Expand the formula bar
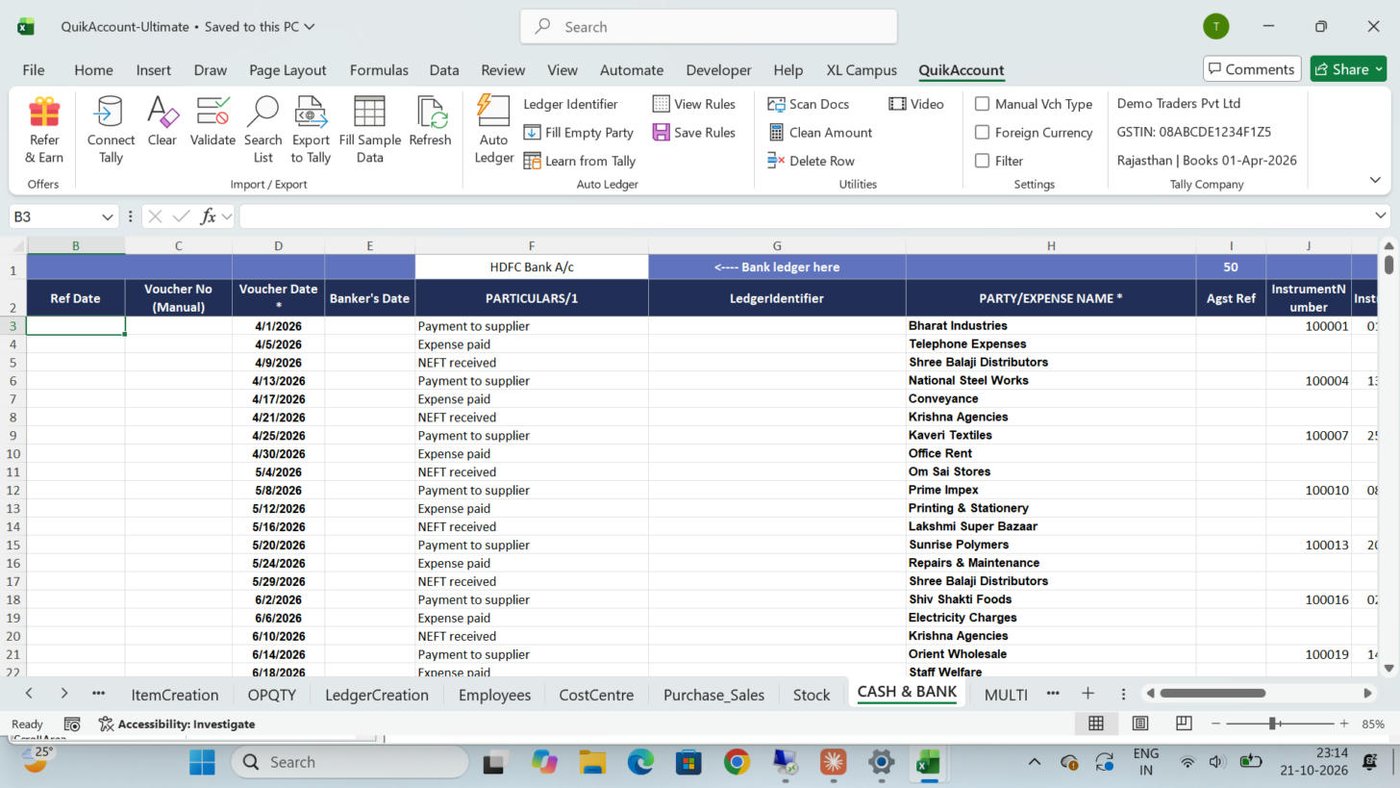Screen dimensions: 1400x788 click(x=1381, y=216)
